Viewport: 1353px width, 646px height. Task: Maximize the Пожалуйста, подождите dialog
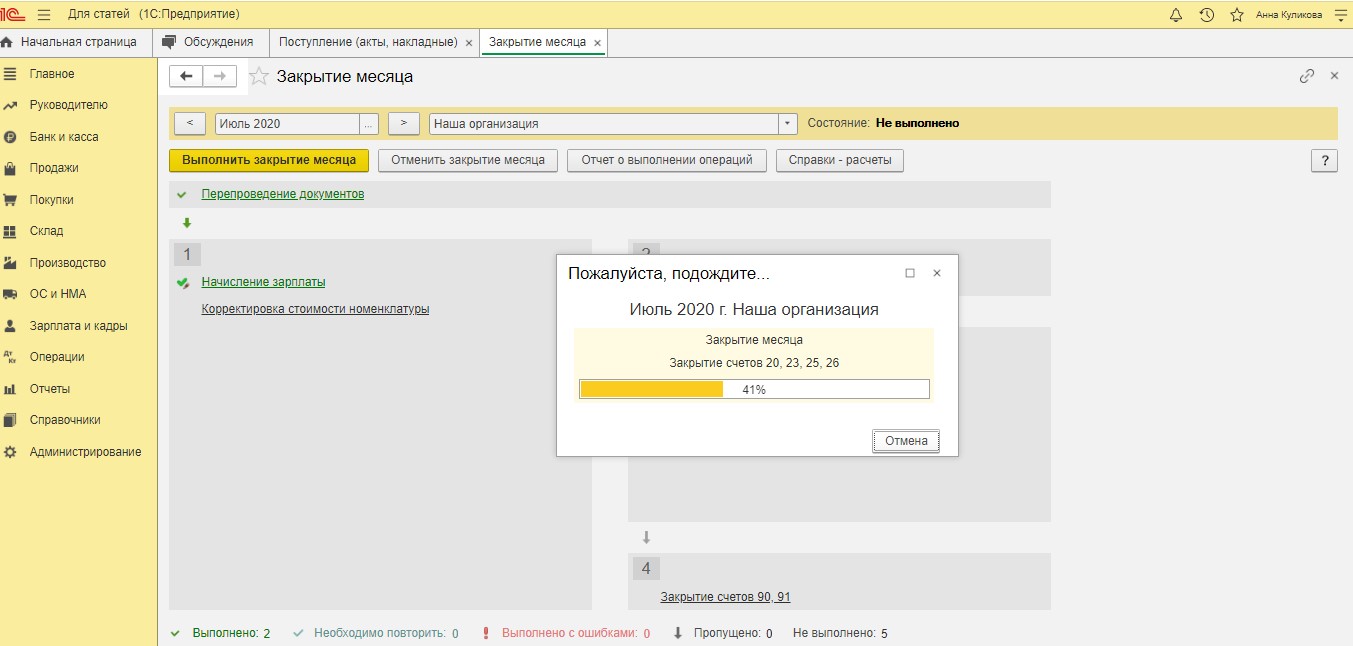pyautogui.click(x=910, y=273)
